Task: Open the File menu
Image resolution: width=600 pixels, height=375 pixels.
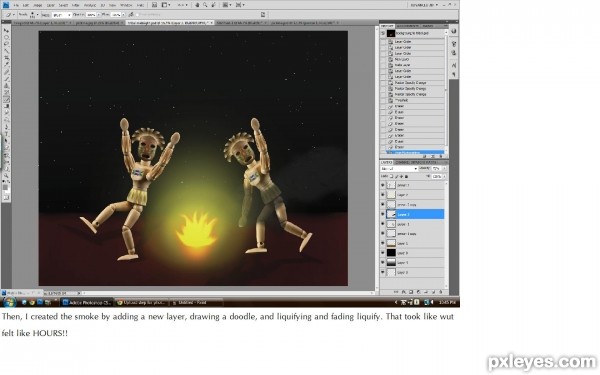Action: (x=16, y=5)
